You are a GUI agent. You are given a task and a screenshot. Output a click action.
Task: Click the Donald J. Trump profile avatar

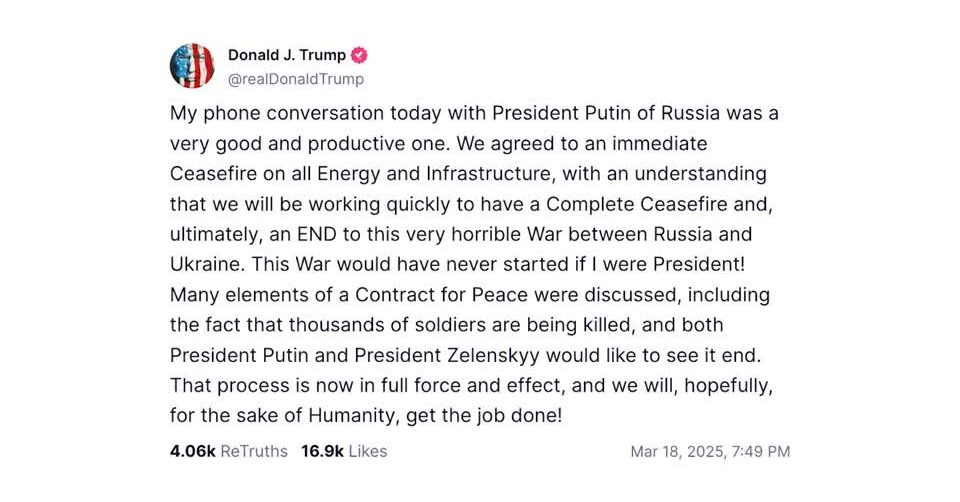[192, 66]
